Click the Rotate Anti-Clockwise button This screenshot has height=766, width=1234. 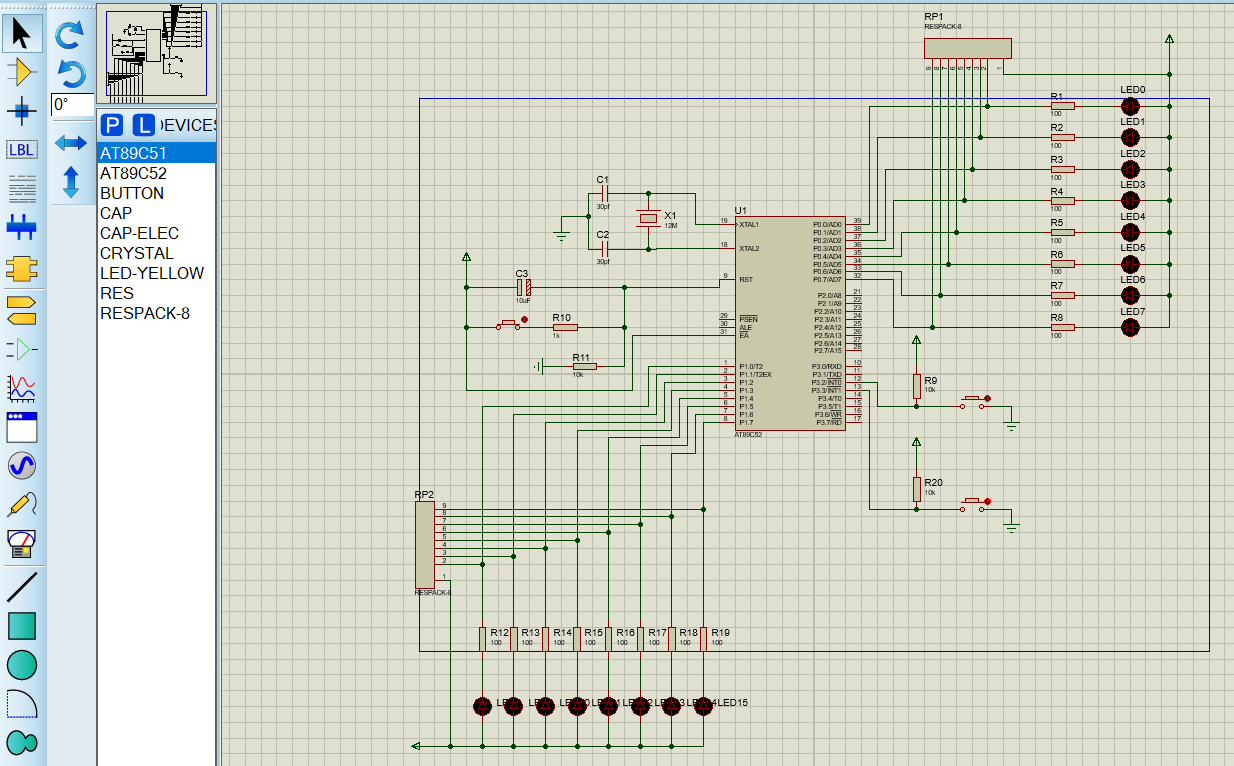pyautogui.click(x=70, y=73)
